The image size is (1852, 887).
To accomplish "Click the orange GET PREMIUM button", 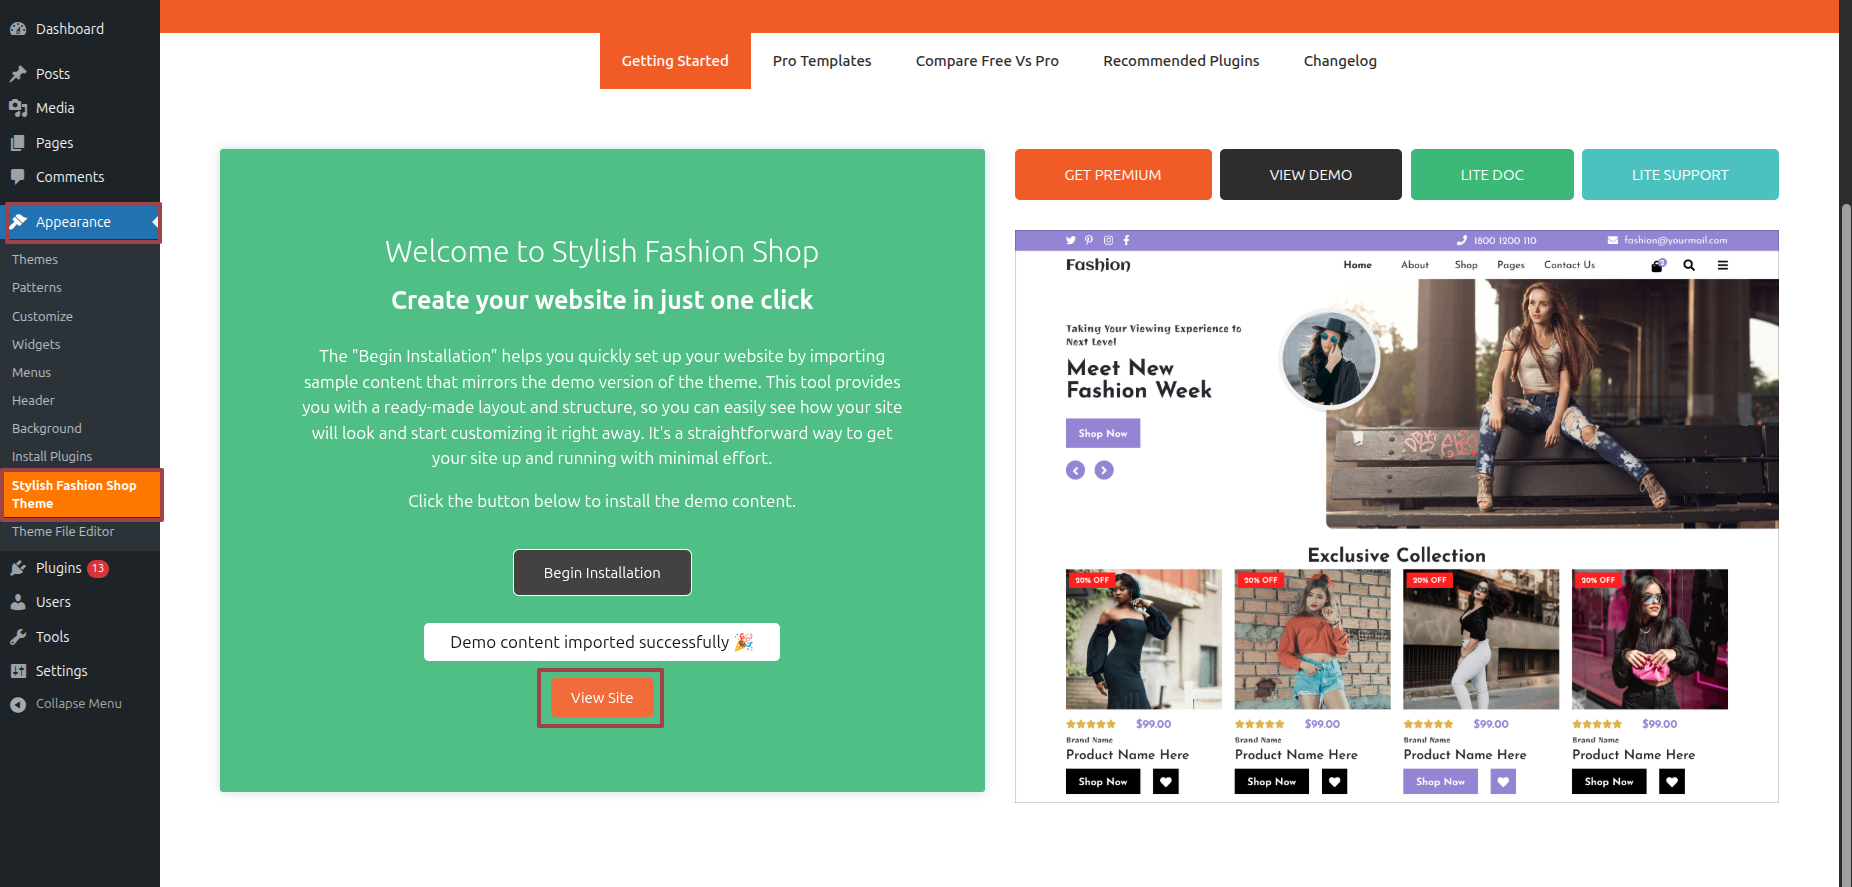I will (x=1113, y=175).
